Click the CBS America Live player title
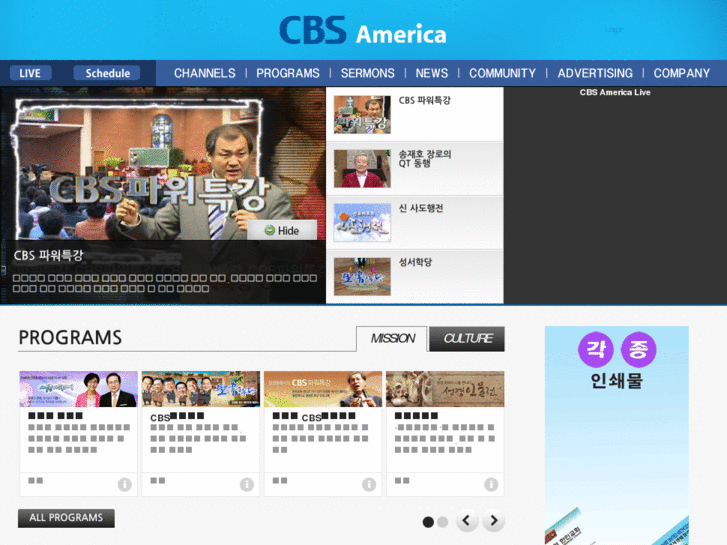 pyautogui.click(x=615, y=92)
